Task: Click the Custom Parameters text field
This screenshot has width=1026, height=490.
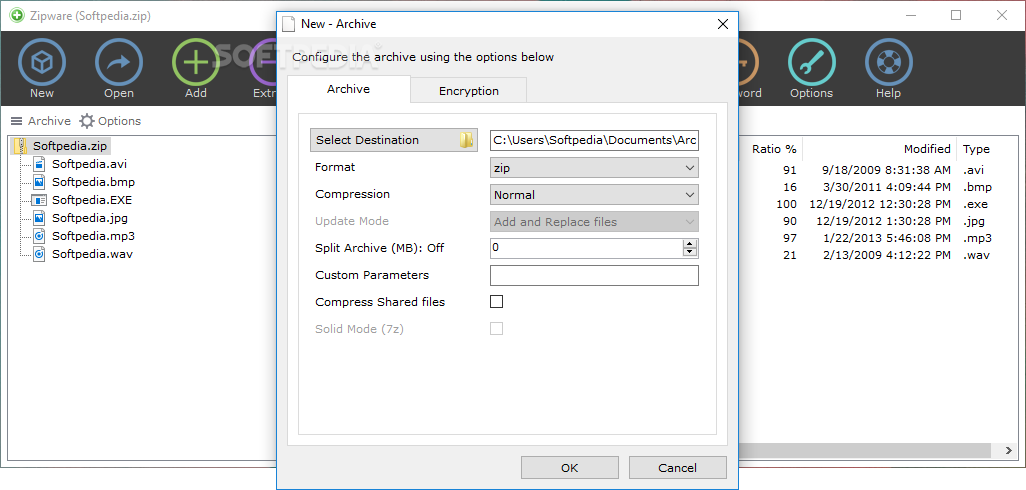Action: [x=594, y=275]
